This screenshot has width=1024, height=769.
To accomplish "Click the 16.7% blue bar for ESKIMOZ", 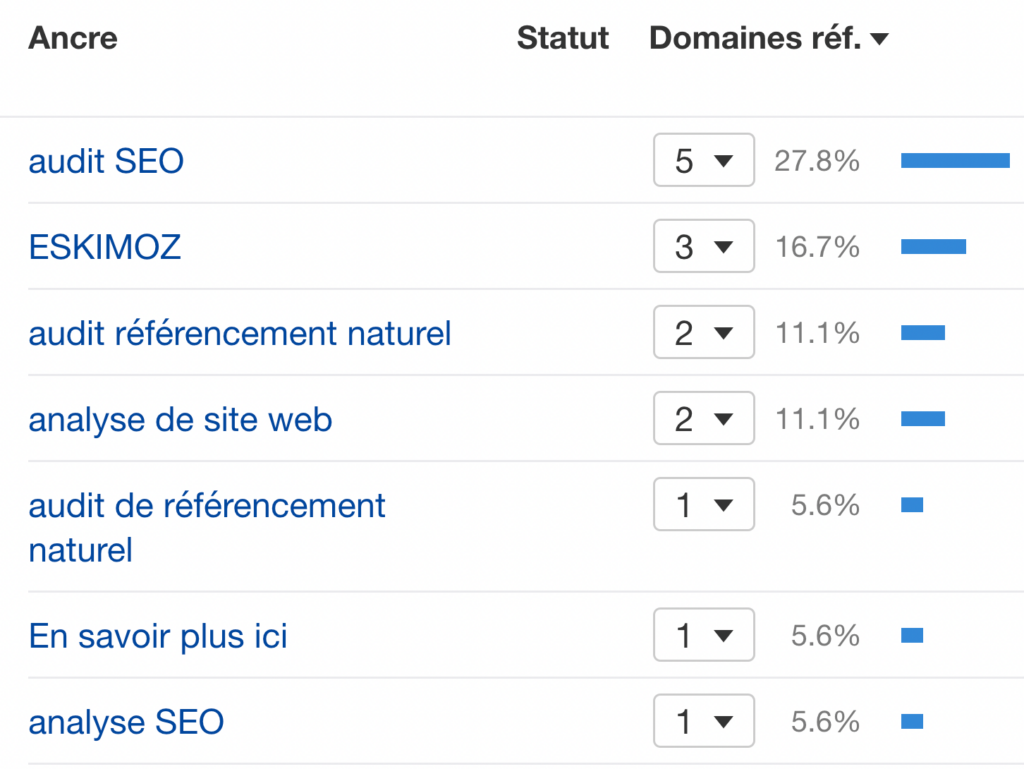I will [933, 246].
